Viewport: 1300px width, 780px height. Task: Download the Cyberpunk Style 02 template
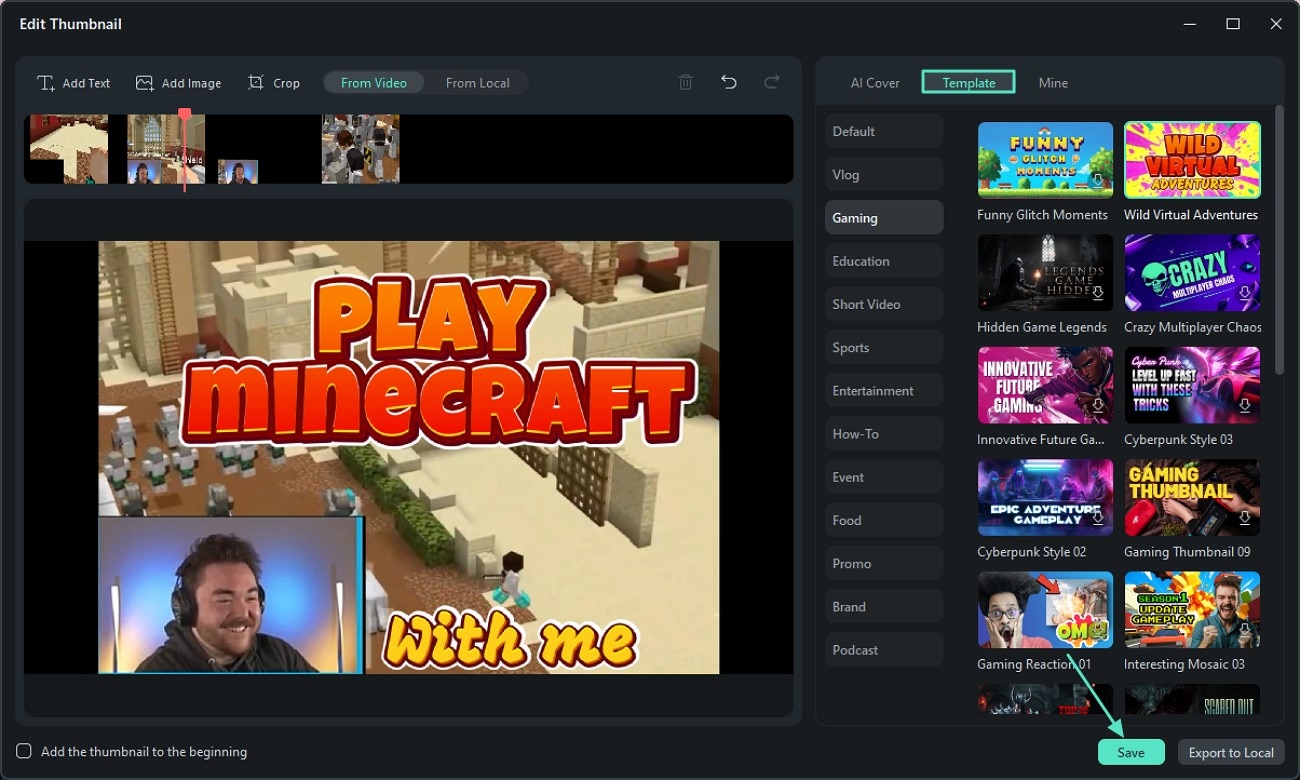(1098, 518)
